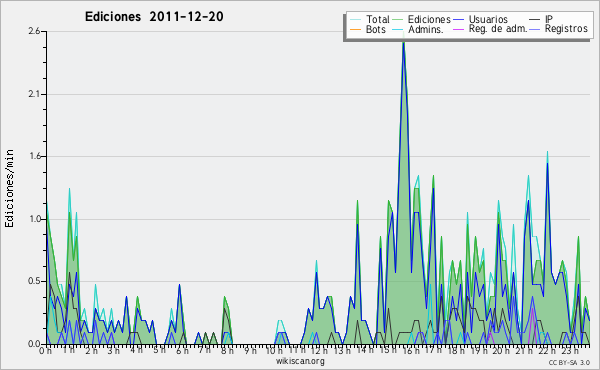
Task: Click the dark blue swatch beside Usuarios
Action: 458,20
